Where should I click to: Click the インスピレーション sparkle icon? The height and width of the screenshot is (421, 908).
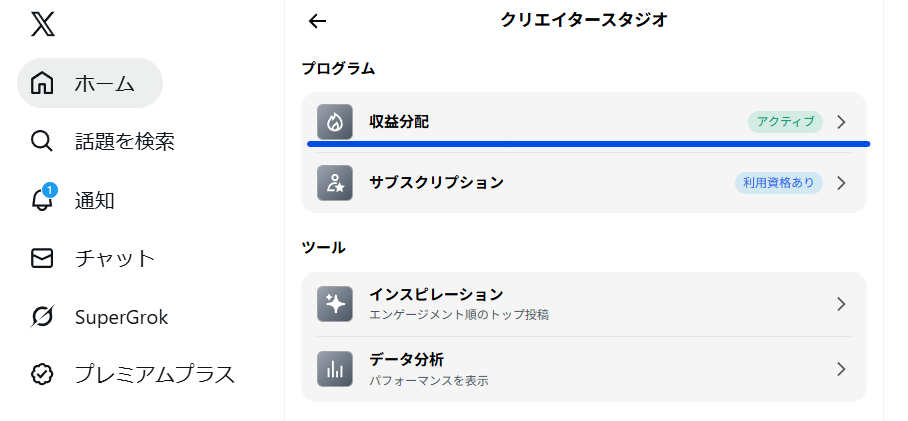(x=335, y=304)
